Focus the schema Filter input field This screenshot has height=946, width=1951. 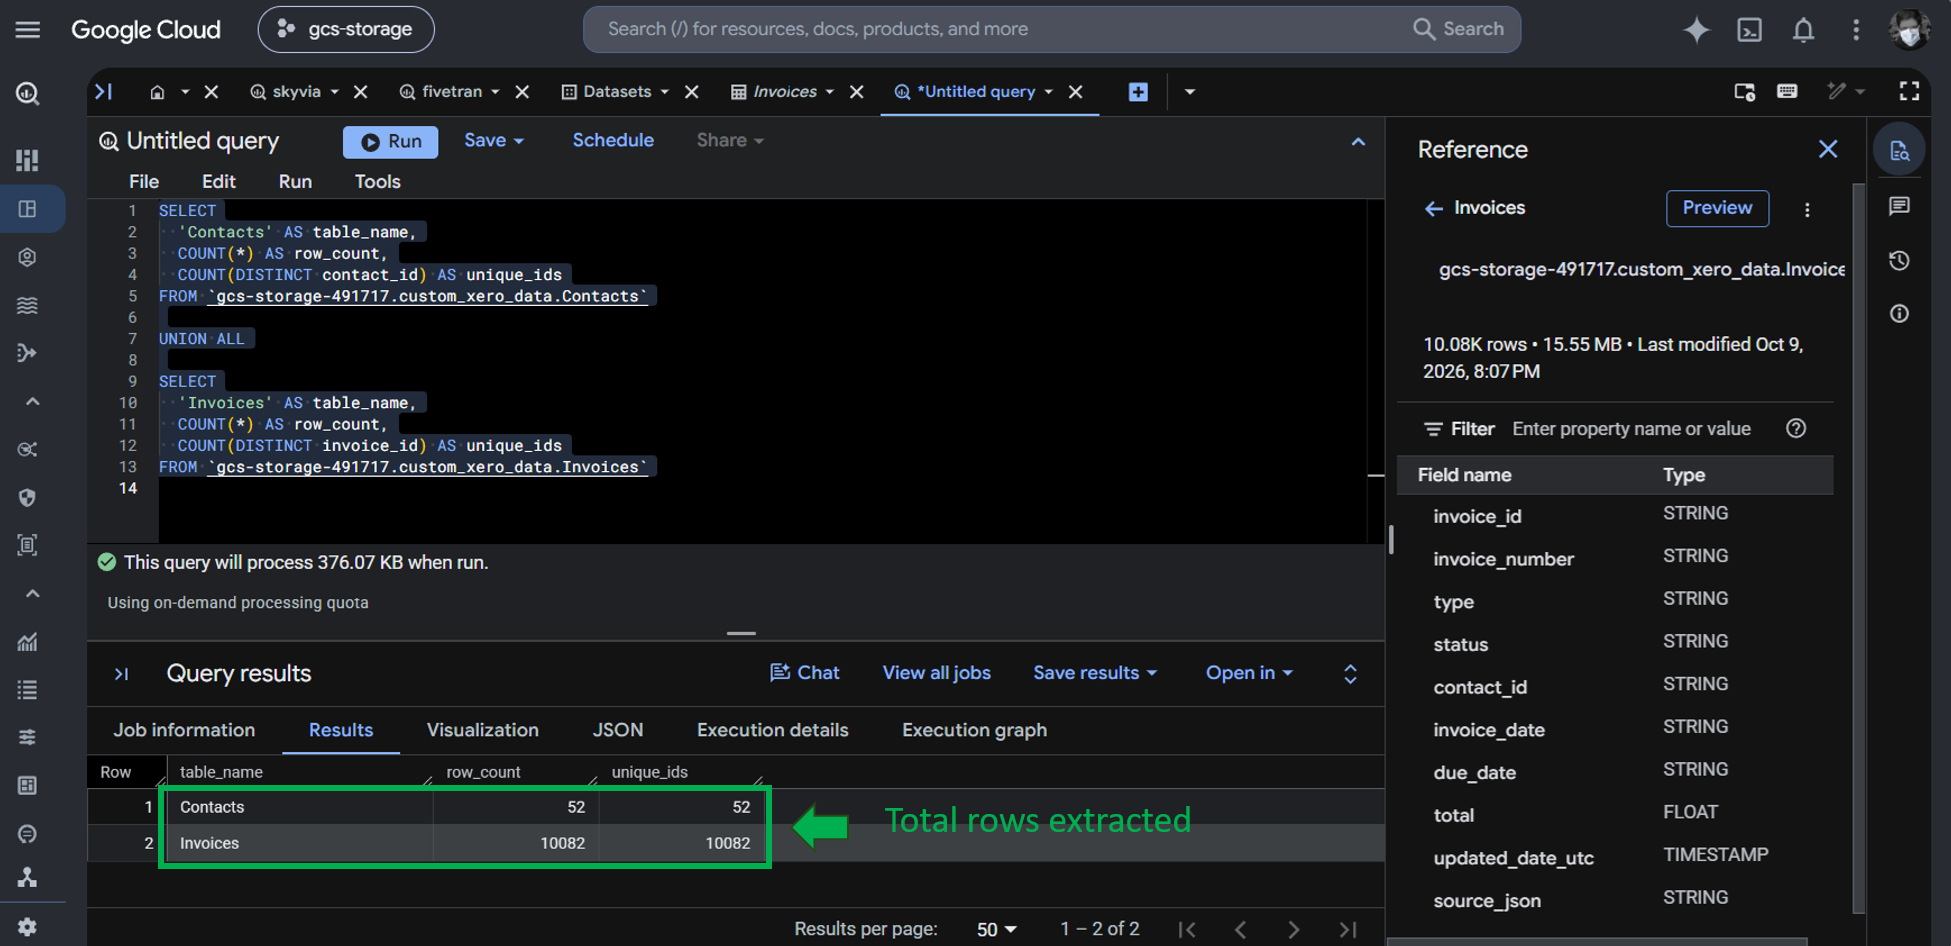(1632, 429)
